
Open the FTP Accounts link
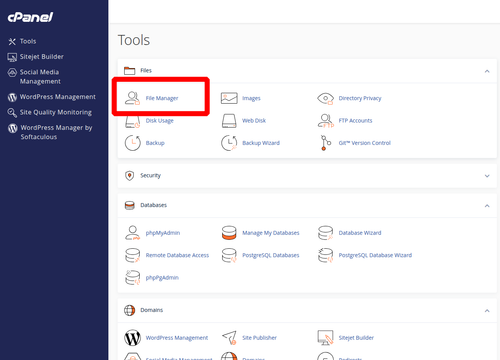coord(355,121)
